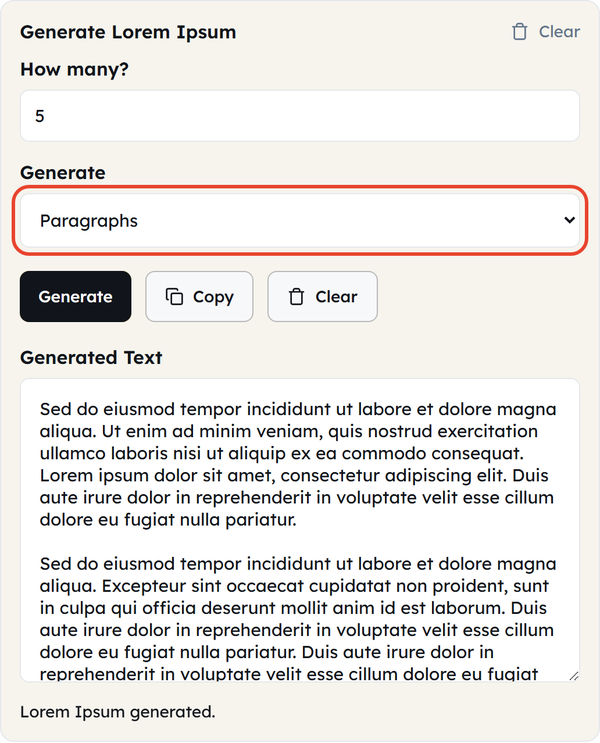The image size is (600, 743).
Task: Open the Paragraphs dropdown
Action: coord(300,220)
